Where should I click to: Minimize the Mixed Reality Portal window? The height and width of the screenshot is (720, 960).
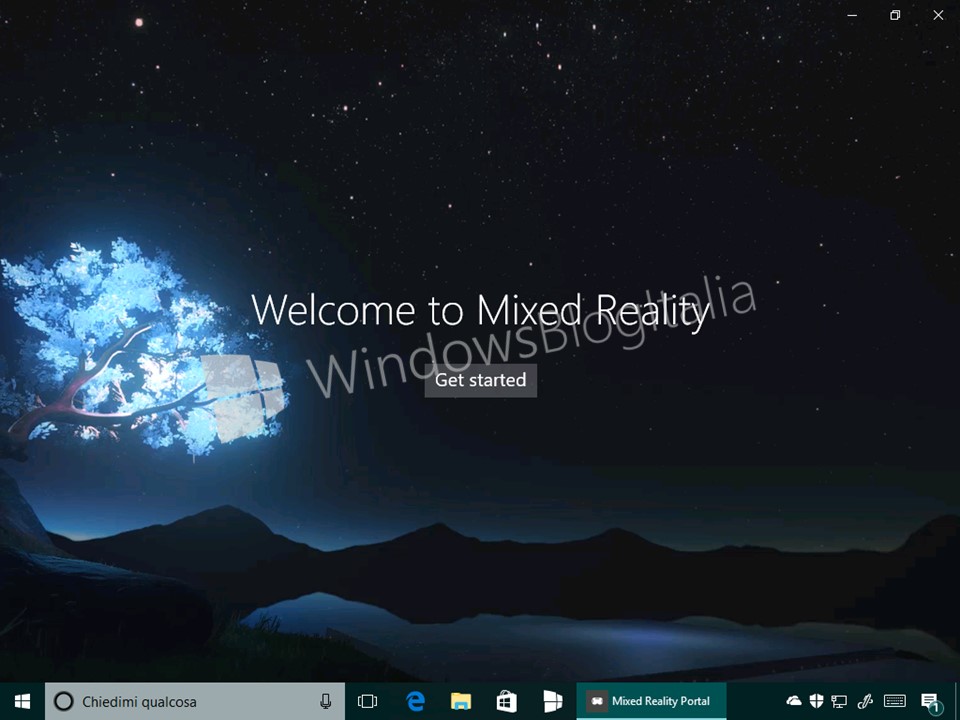coord(852,15)
